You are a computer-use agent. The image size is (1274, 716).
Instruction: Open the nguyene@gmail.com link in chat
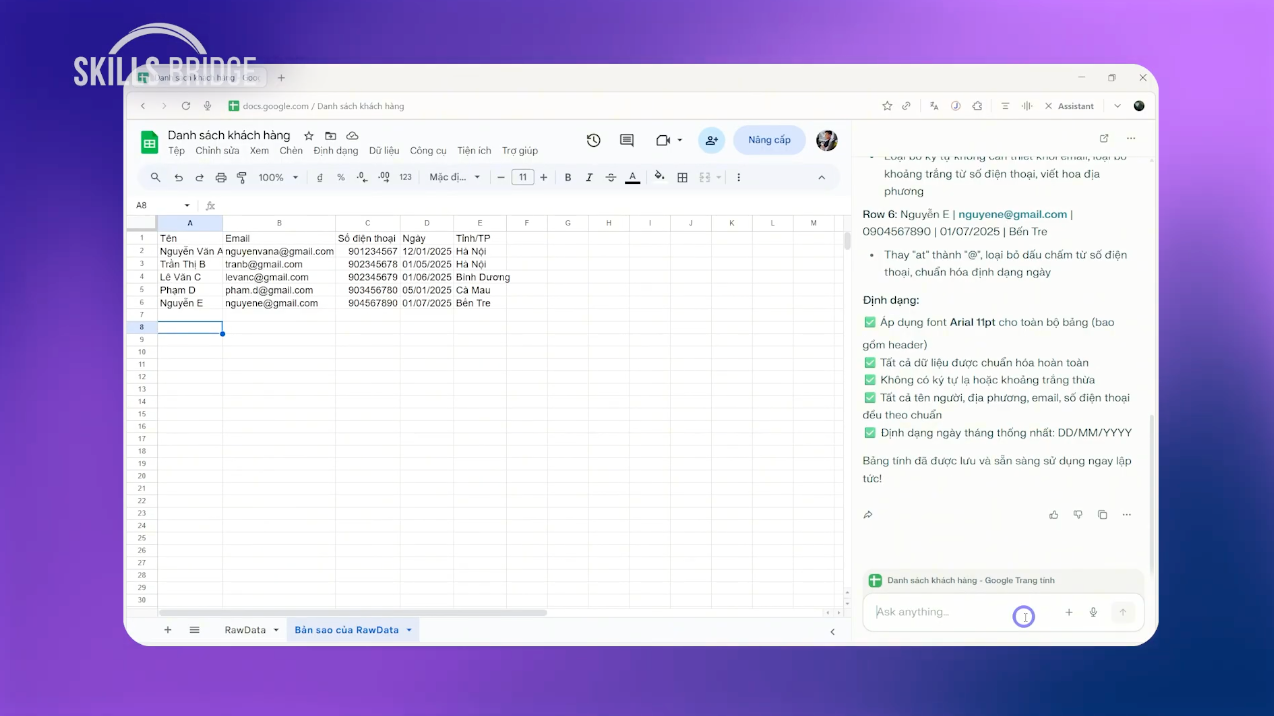coord(1012,214)
